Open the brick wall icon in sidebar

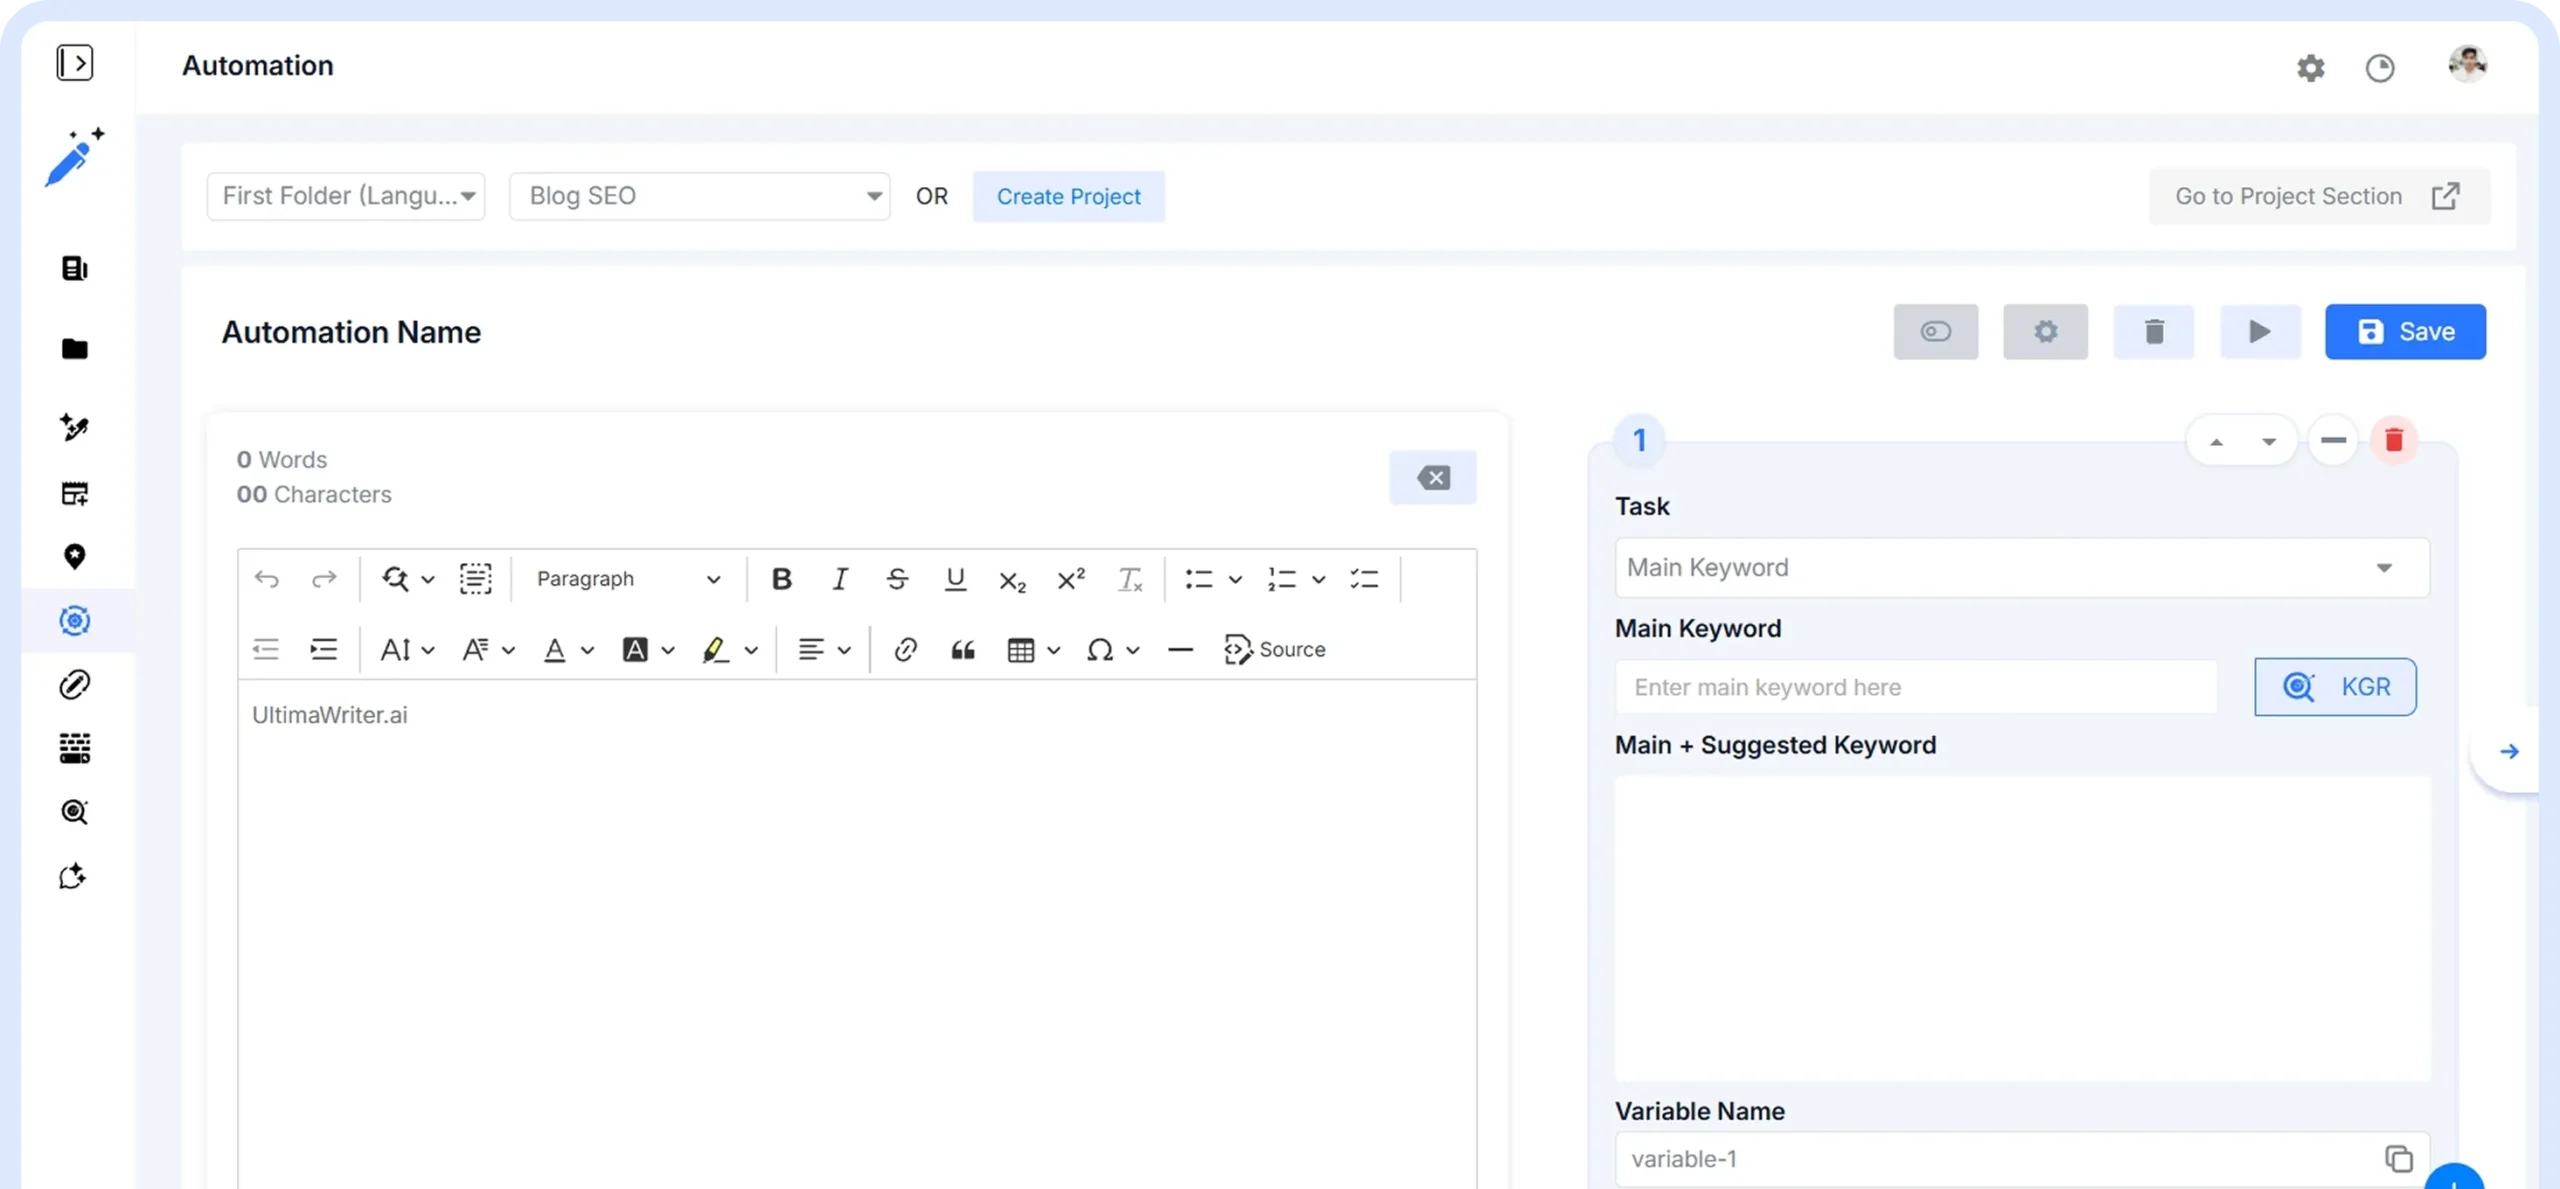75,748
